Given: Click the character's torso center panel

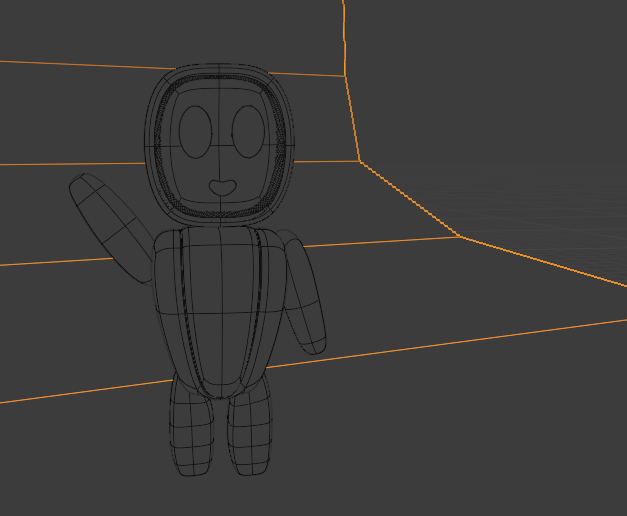Looking at the screenshot, I should pos(220,310).
